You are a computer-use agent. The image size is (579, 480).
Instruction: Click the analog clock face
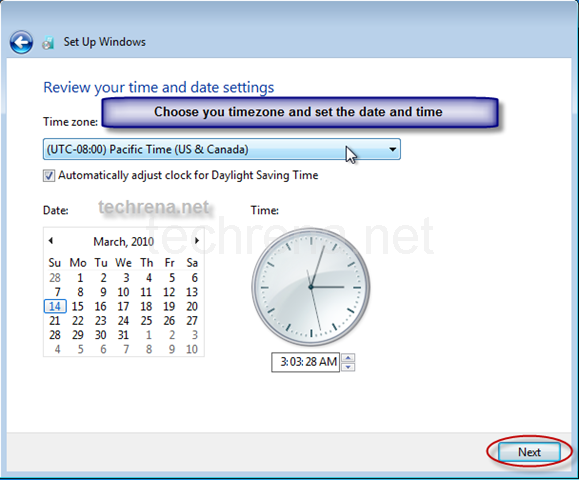pos(311,287)
